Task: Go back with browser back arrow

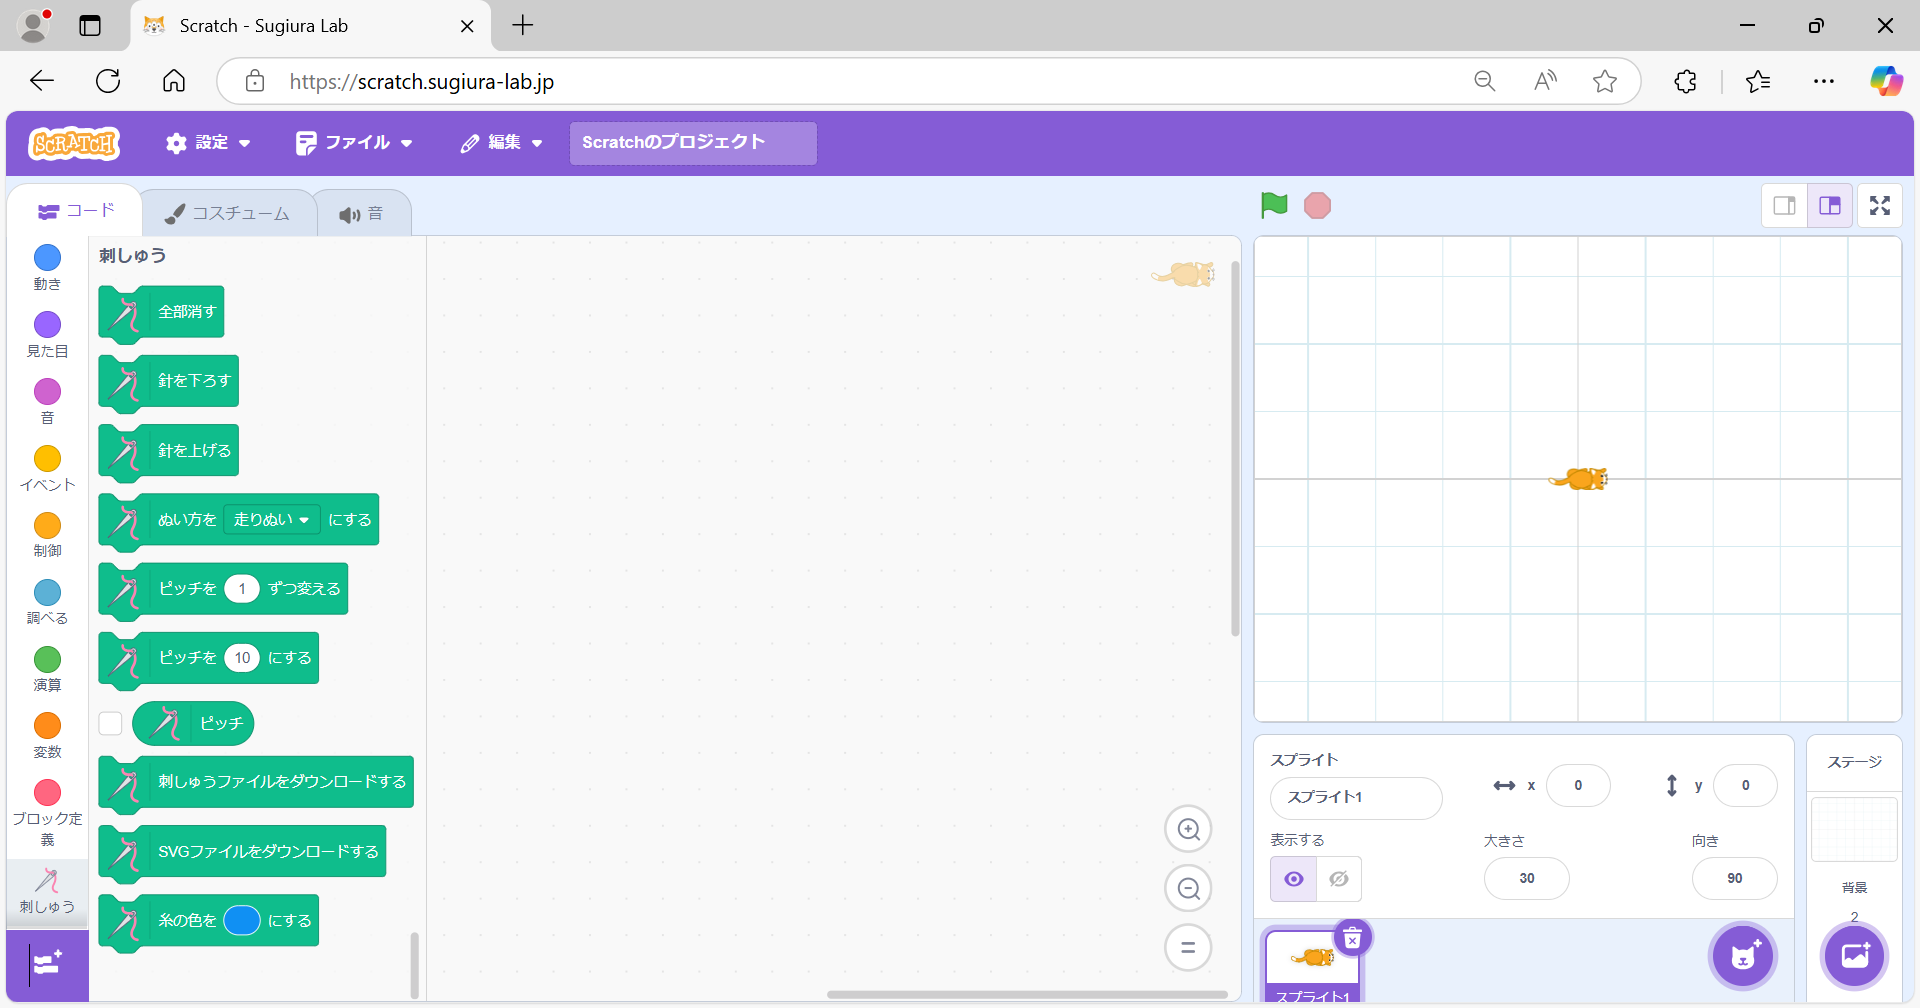Action: pyautogui.click(x=42, y=81)
